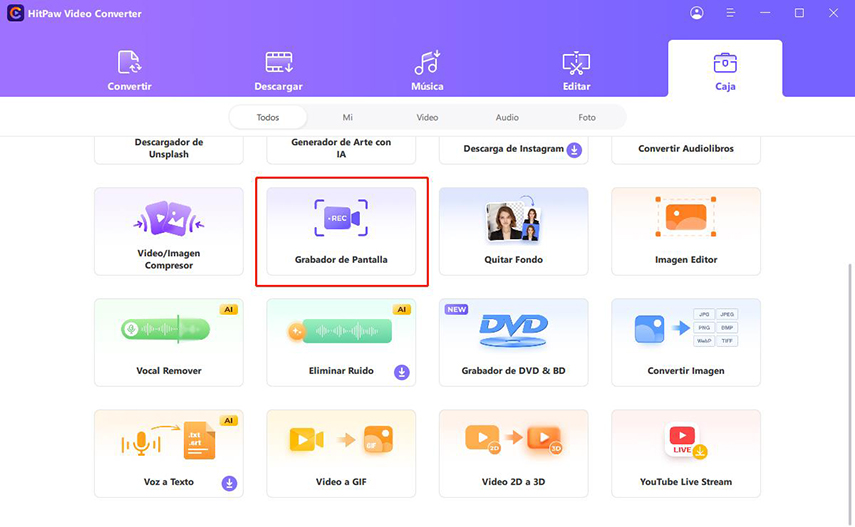The width and height of the screenshot is (855, 527).
Task: Click the Vocal Remover label
Action: 169,371
